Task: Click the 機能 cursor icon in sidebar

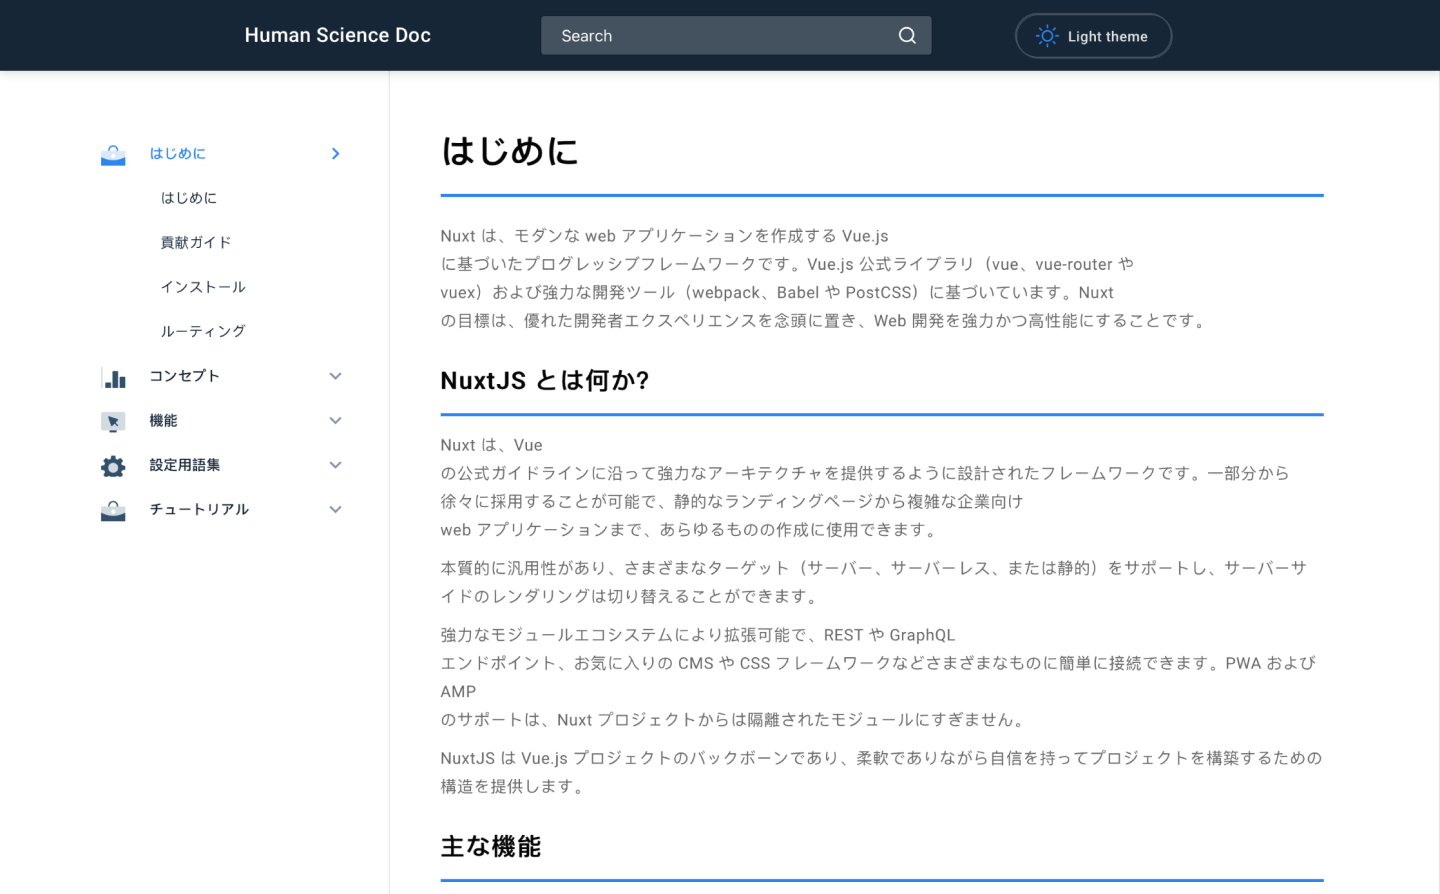Action: point(113,421)
